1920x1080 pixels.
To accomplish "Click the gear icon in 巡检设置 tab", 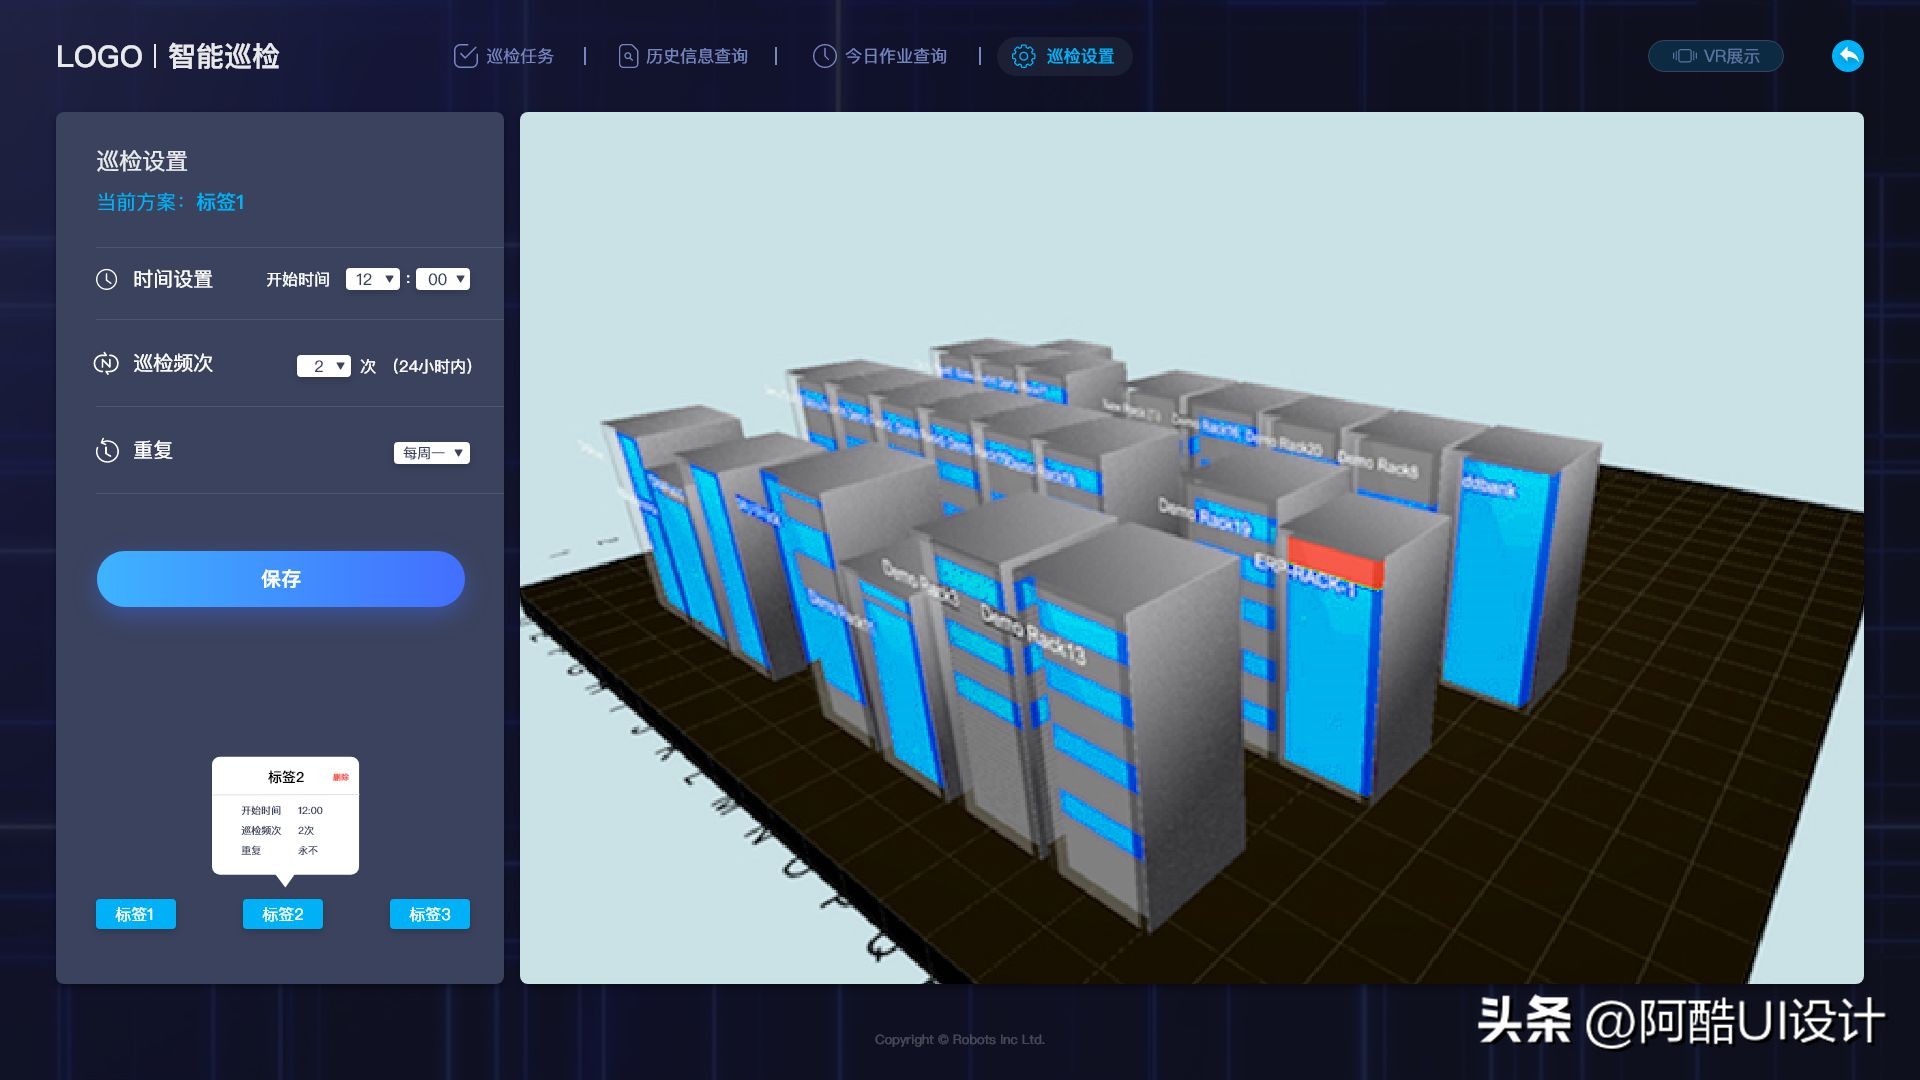I will tap(1023, 56).
